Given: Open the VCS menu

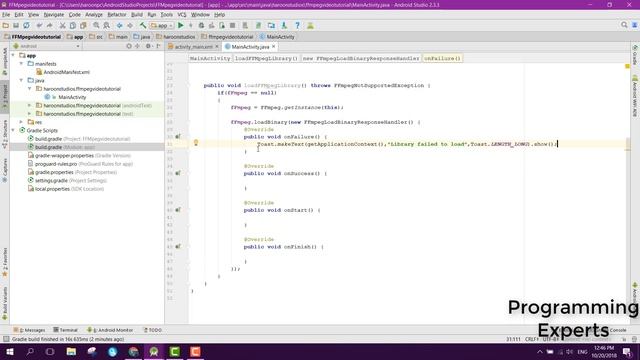Looking at the screenshot, I should pyautogui.click(x=182, y=15).
